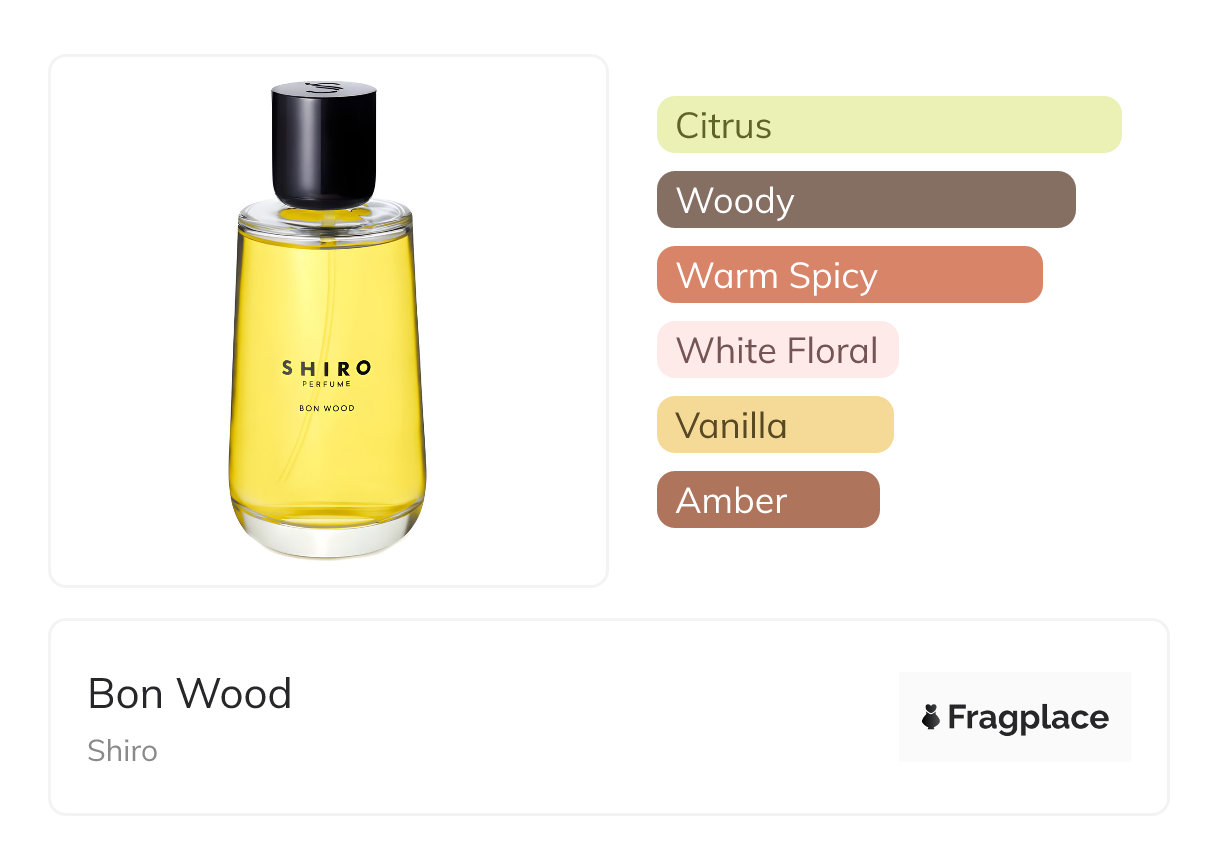
Task: Open the Bon Wood fragrance title
Action: click(190, 694)
